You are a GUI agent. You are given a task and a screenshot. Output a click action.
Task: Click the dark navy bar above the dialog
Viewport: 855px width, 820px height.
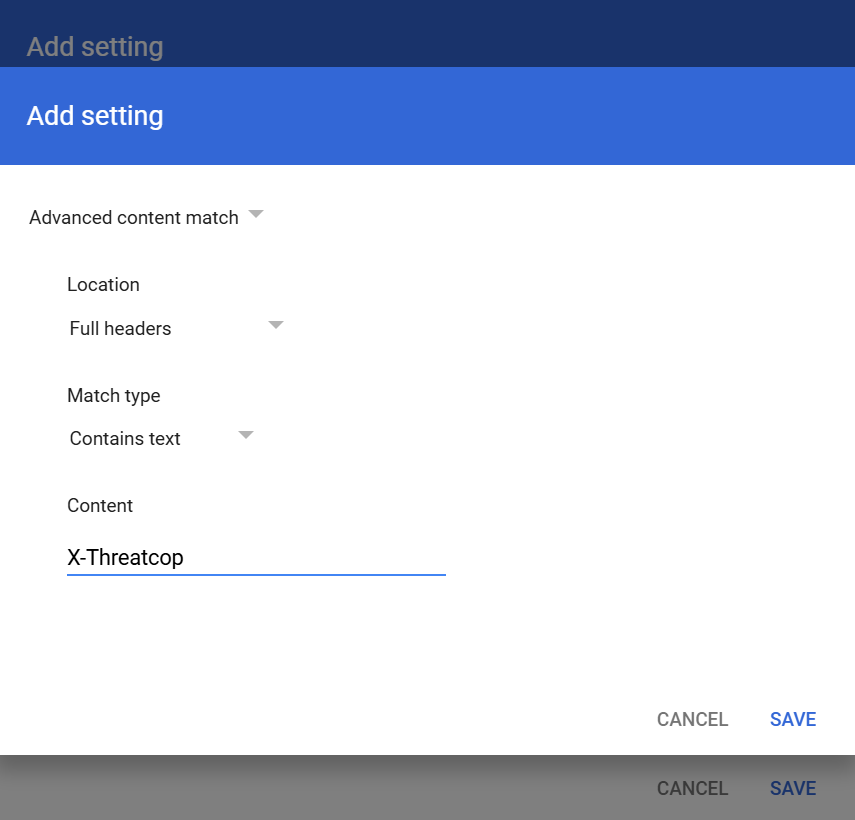tap(428, 33)
